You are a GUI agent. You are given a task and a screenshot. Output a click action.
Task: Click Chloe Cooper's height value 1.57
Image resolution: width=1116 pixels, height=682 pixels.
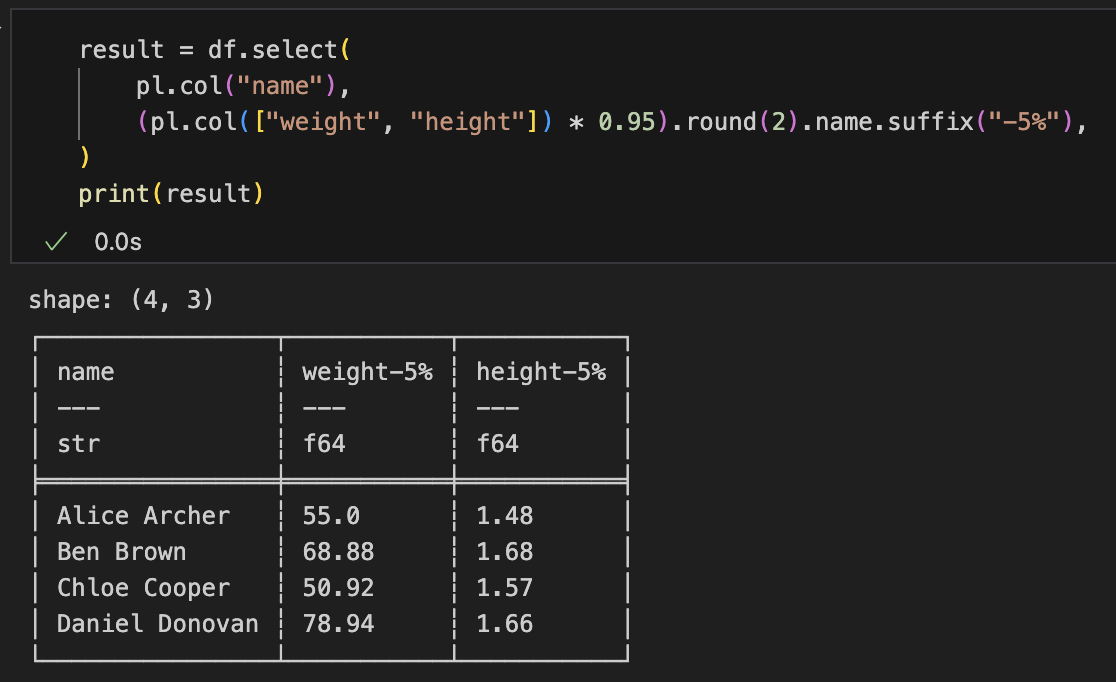click(504, 588)
